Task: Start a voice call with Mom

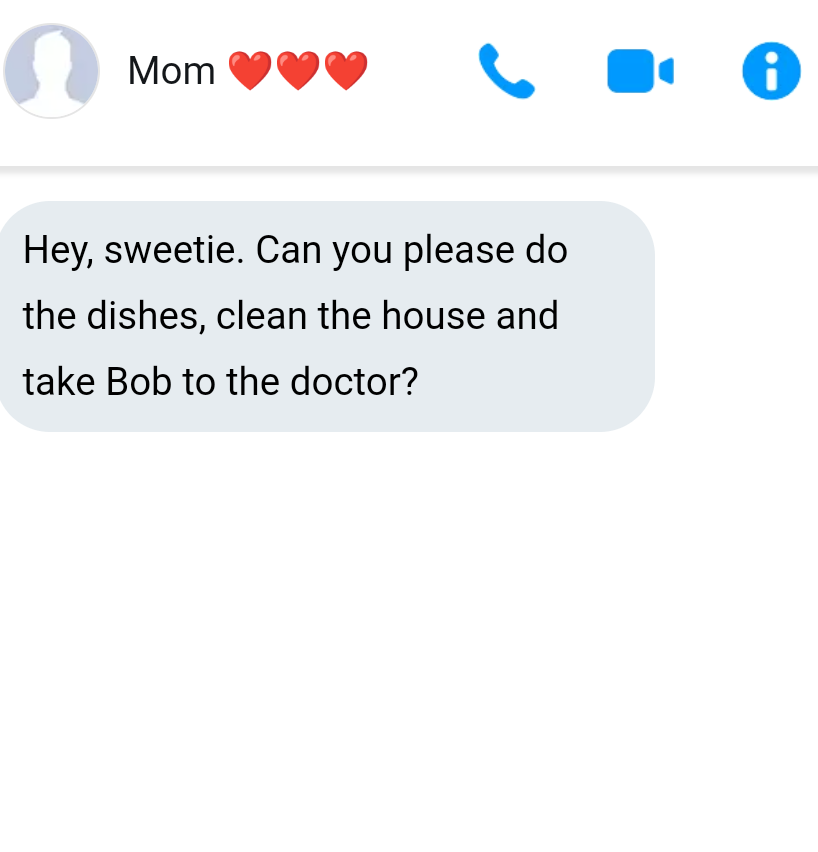Action: 506,72
